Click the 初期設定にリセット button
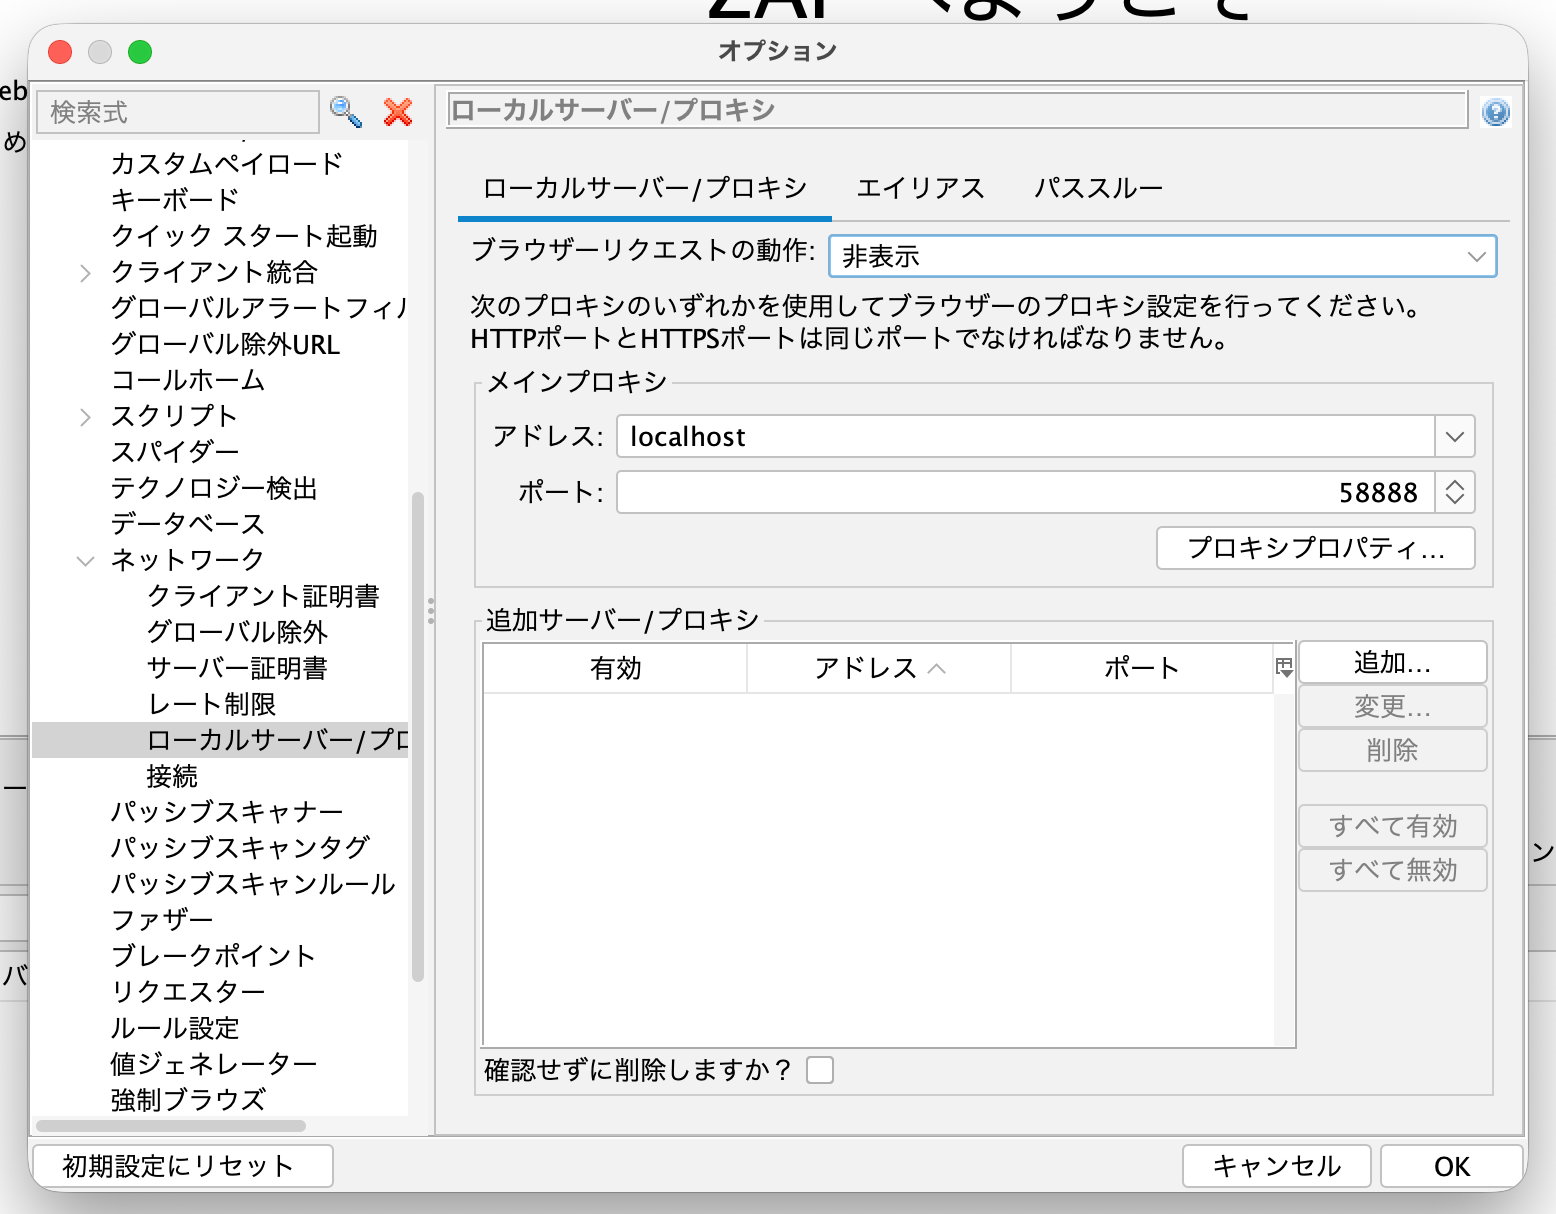The width and height of the screenshot is (1556, 1214). (183, 1166)
